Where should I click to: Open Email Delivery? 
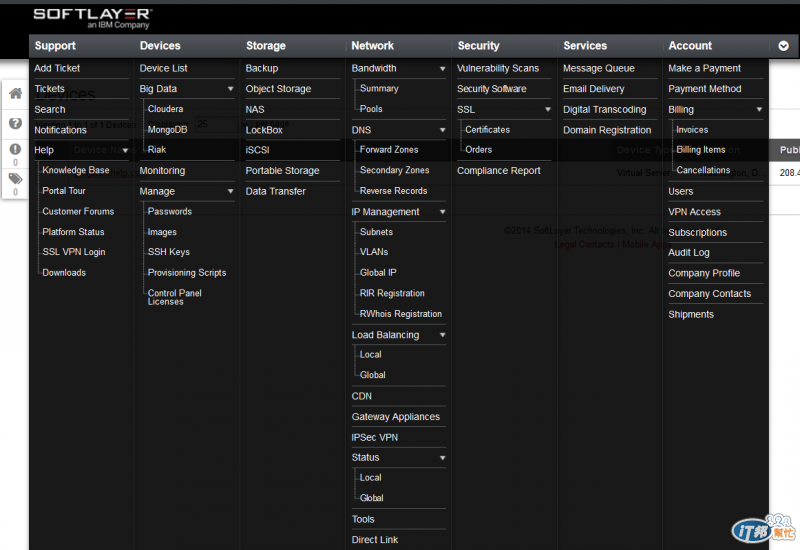coord(593,89)
